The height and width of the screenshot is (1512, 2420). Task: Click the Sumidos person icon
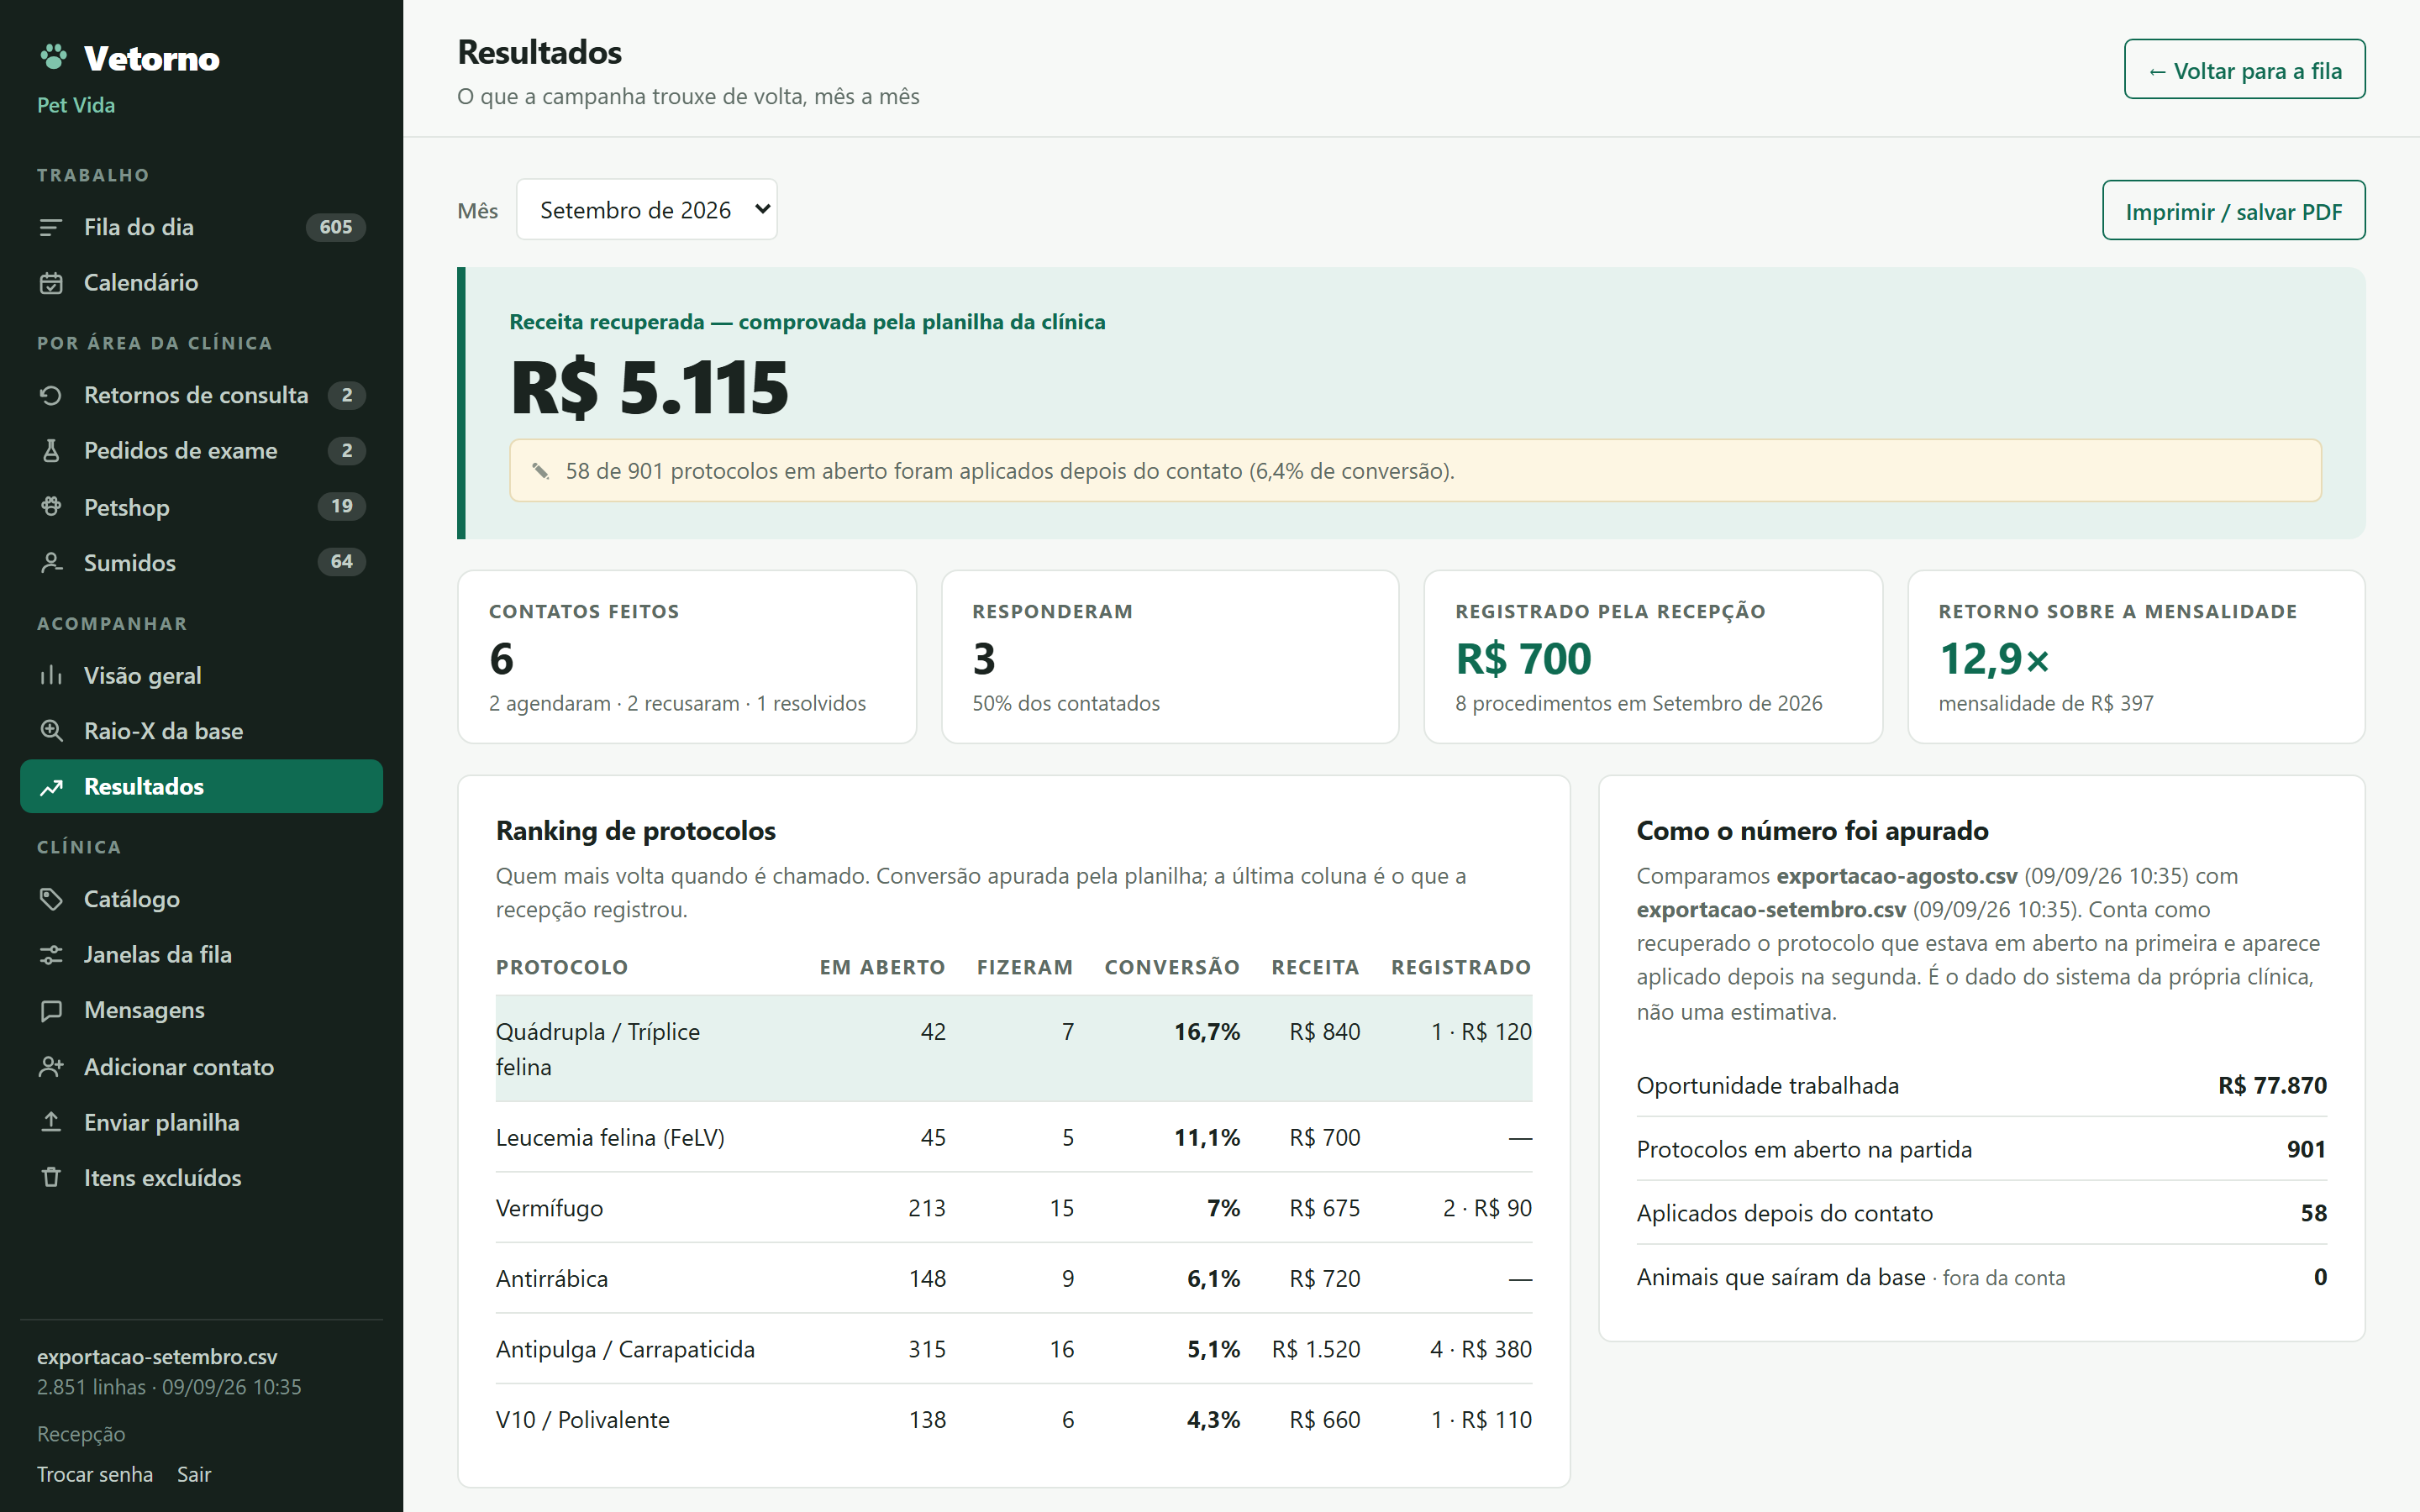tap(51, 563)
